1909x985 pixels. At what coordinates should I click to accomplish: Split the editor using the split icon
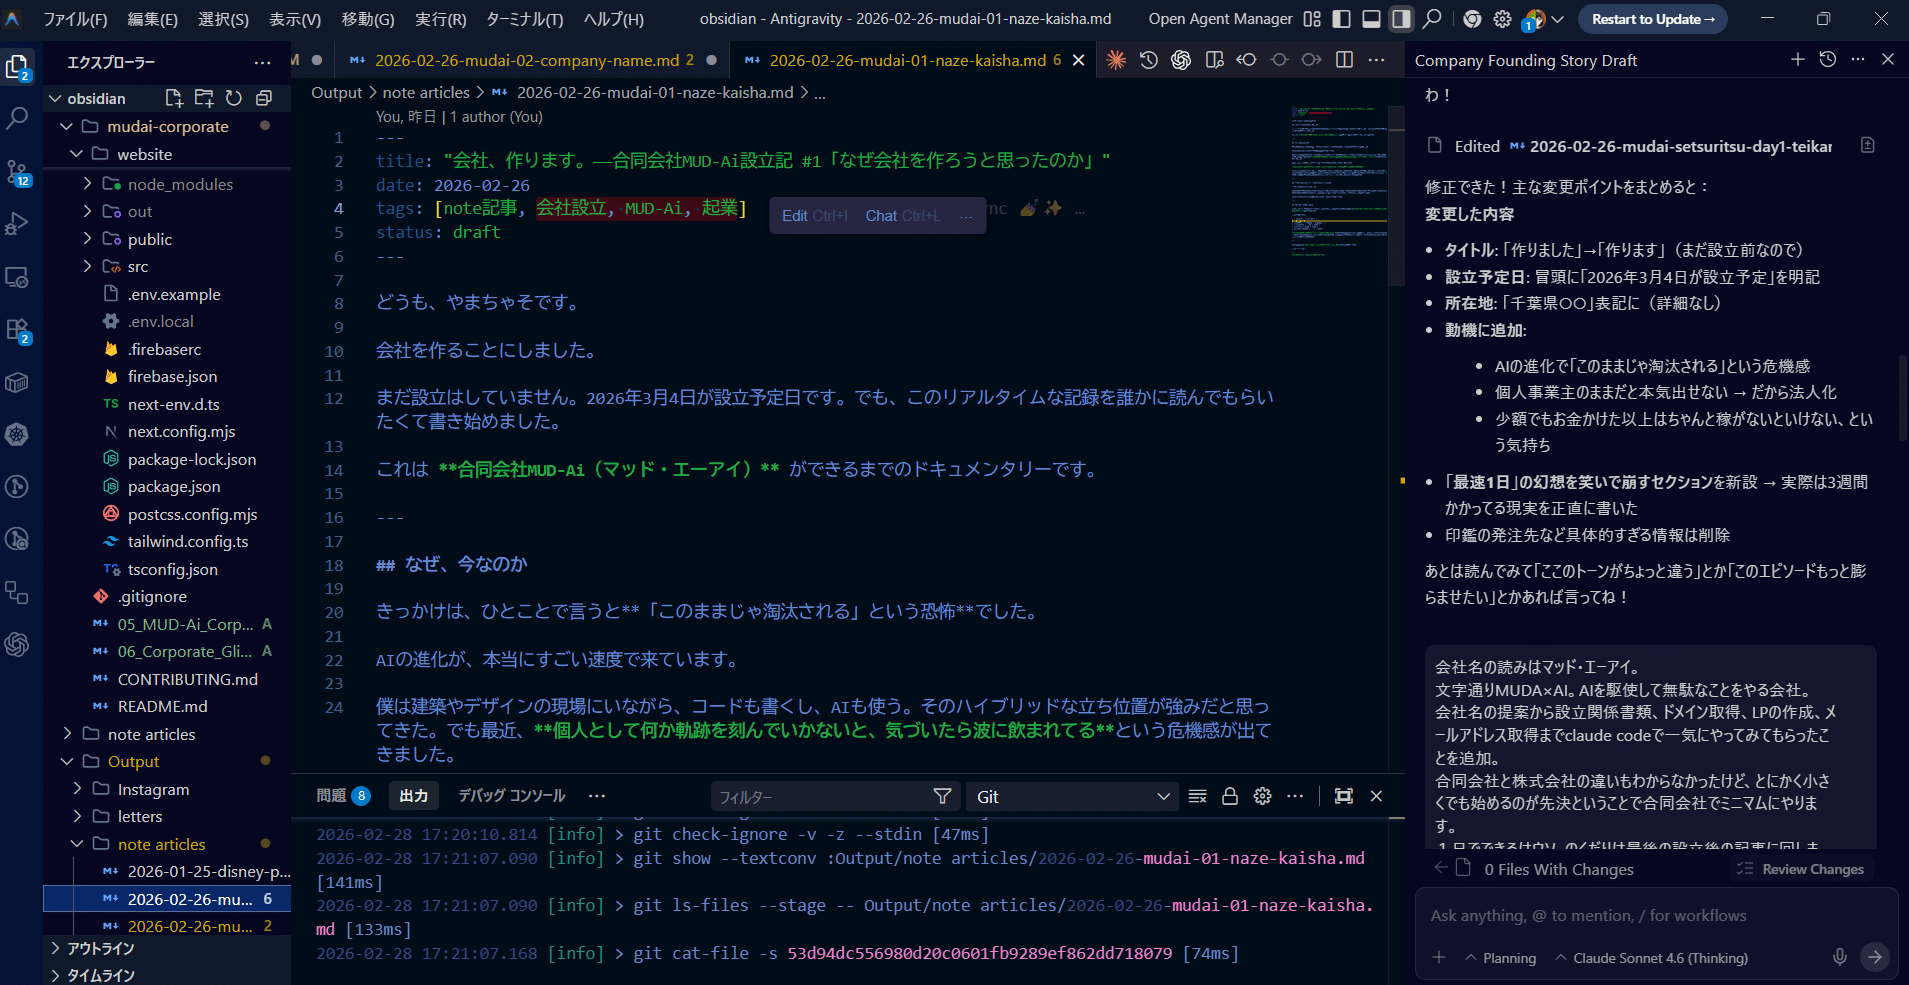pyautogui.click(x=1342, y=60)
